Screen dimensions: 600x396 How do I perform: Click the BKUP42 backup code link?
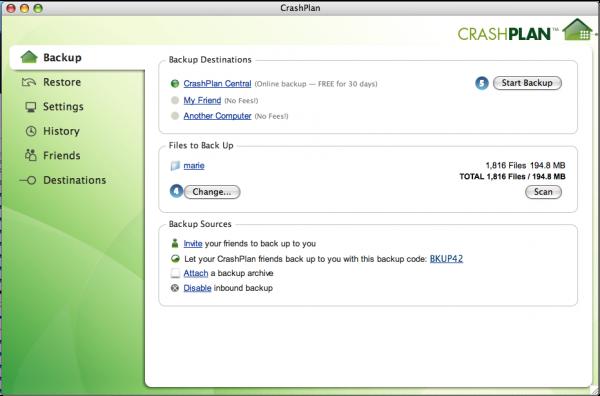pos(447,259)
